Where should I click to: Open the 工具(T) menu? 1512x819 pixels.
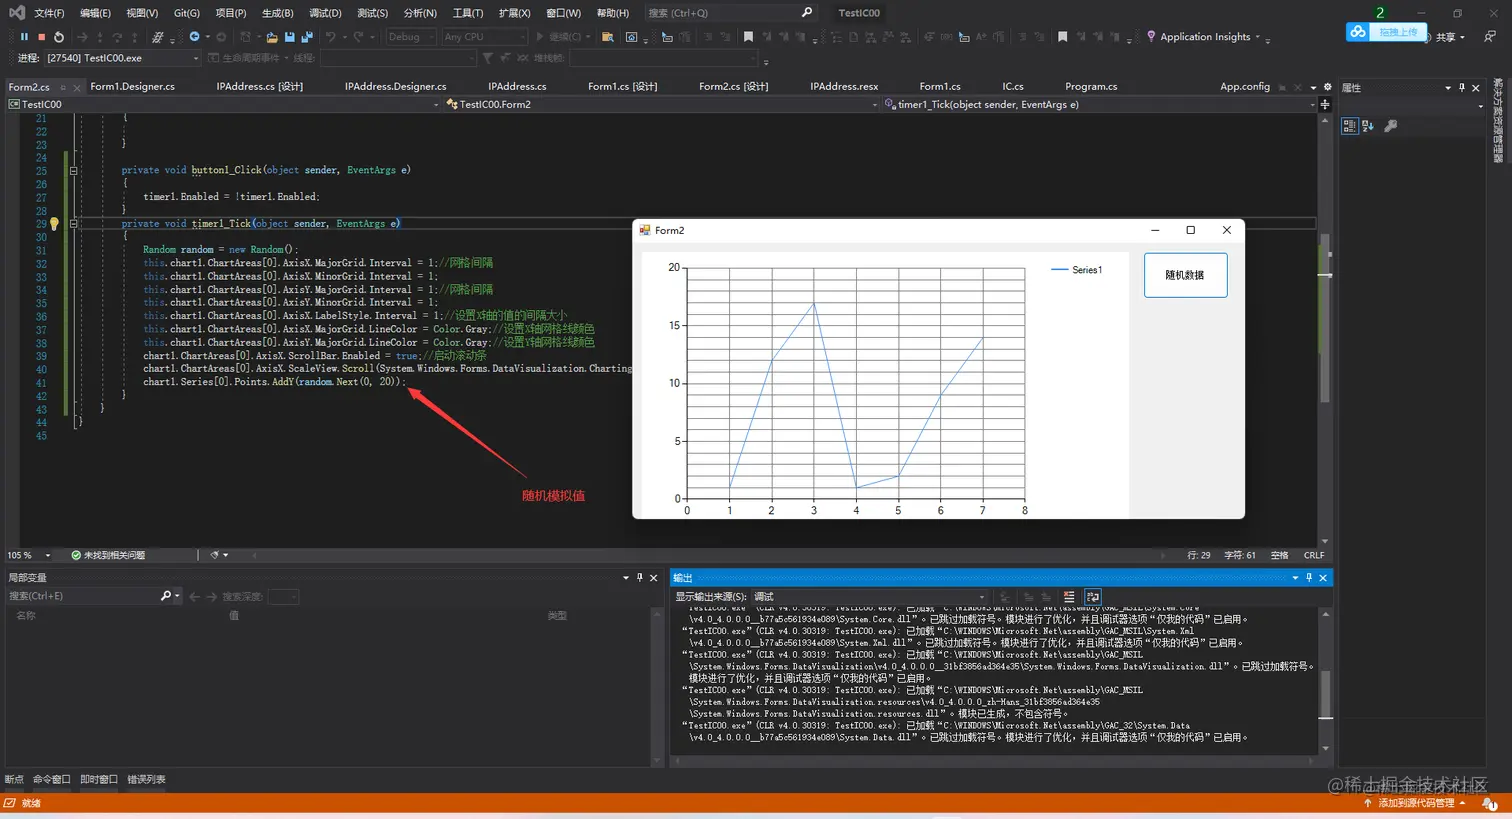467,13
